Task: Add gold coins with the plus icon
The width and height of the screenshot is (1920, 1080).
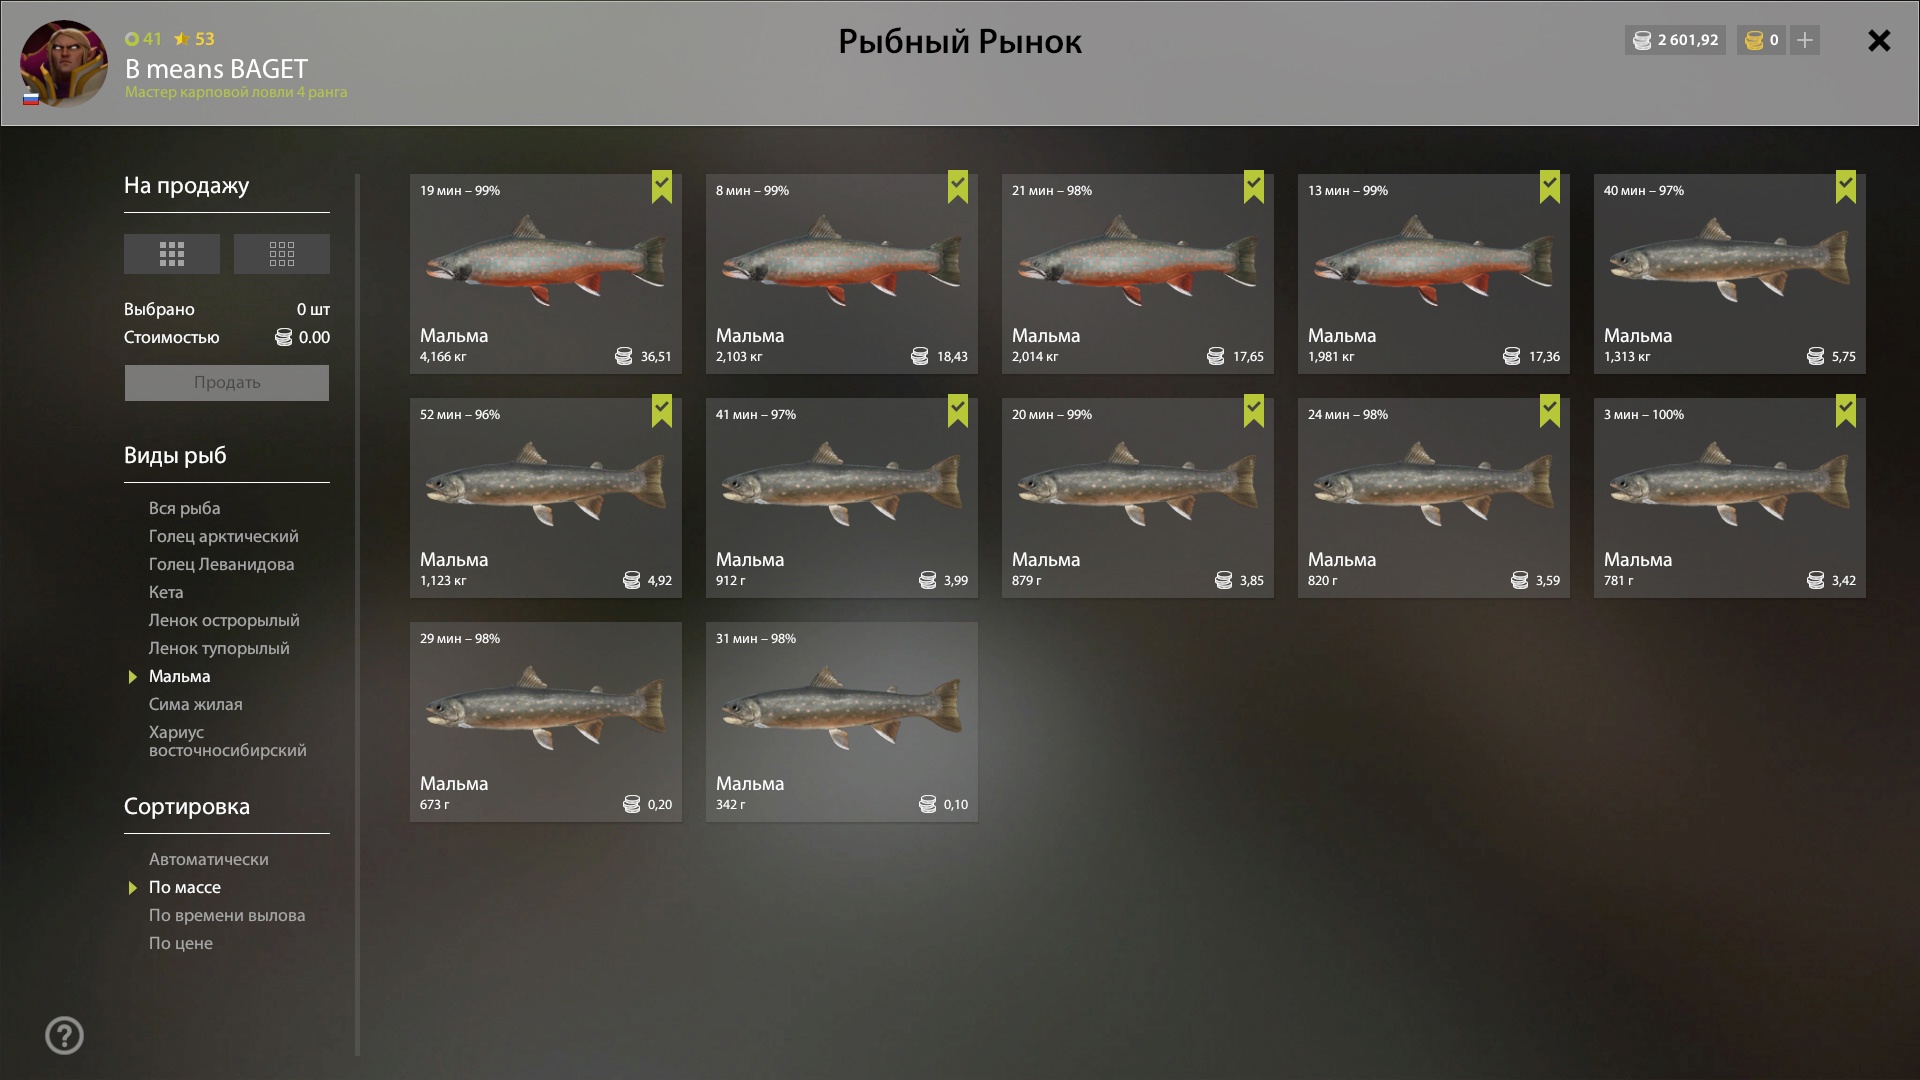Action: point(1805,40)
